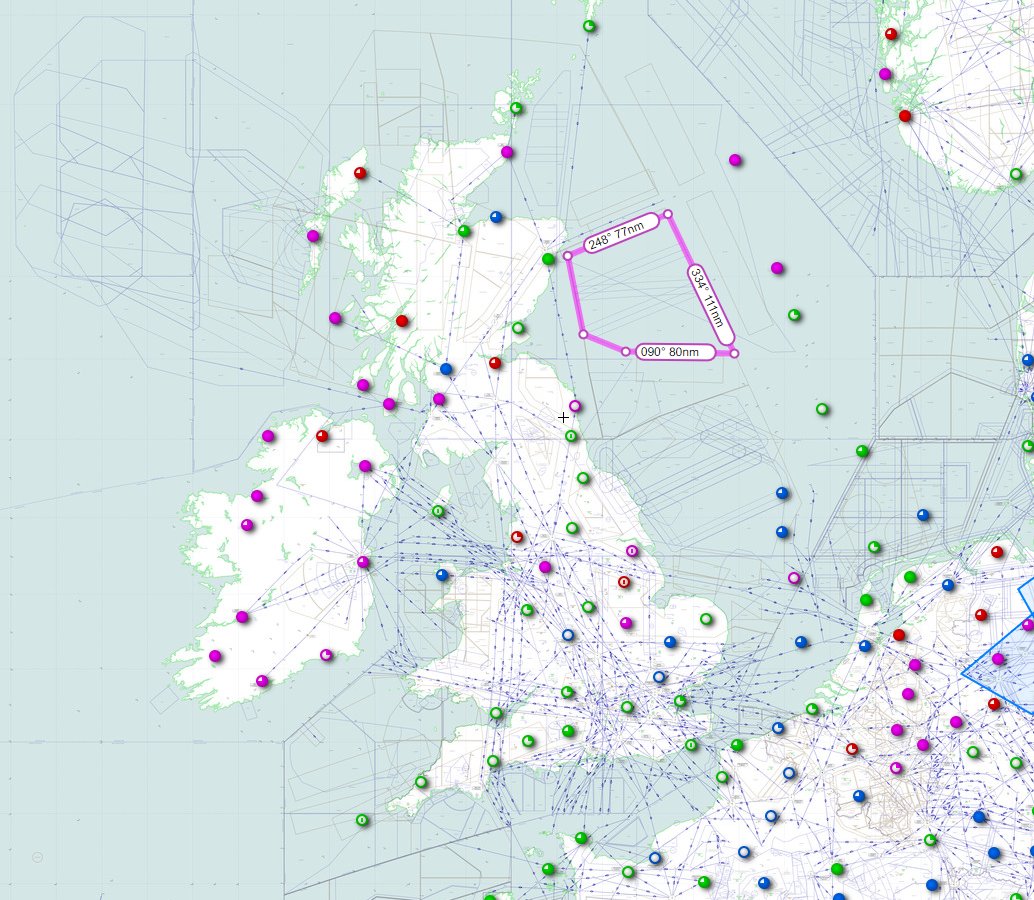1034x900 pixels.
Task: Click magenta marker at Shannon in western Ireland
Action: coord(242,617)
